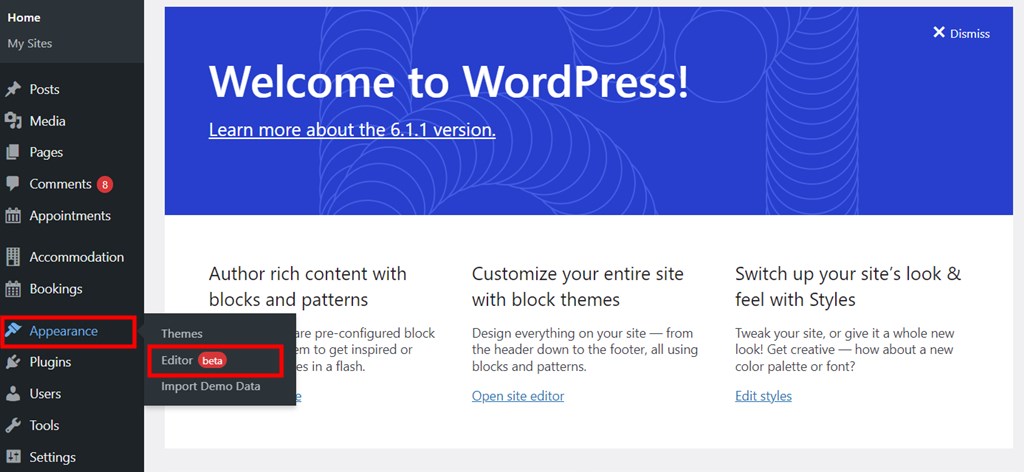Click the Posts pushpin icon
This screenshot has height=472, width=1024.
pyautogui.click(x=13, y=89)
